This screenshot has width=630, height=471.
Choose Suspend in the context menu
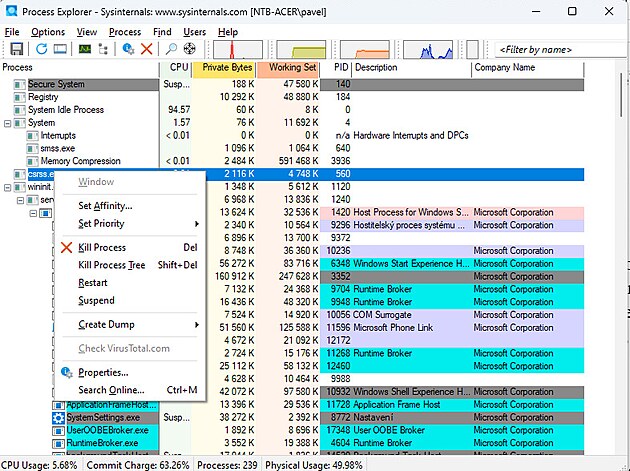[x=96, y=301]
